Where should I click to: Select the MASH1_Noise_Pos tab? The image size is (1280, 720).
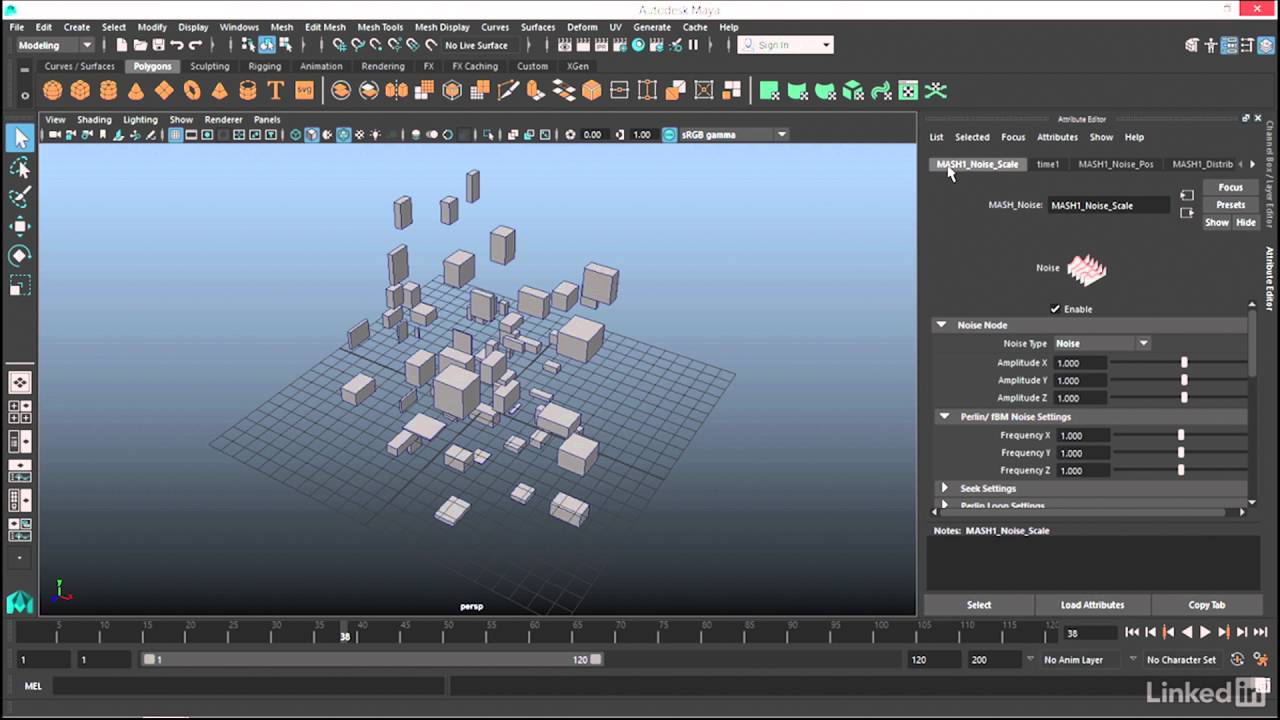click(x=1115, y=164)
